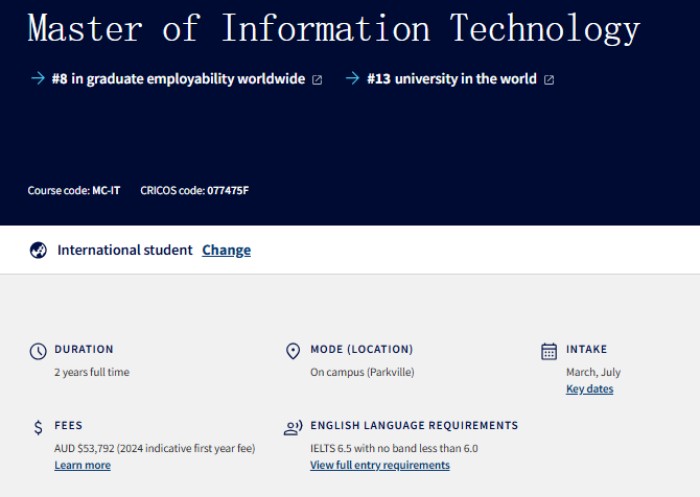Screen dimensions: 700x497
Task: Open the #8 in graduate employability link
Action: [x=178, y=78]
